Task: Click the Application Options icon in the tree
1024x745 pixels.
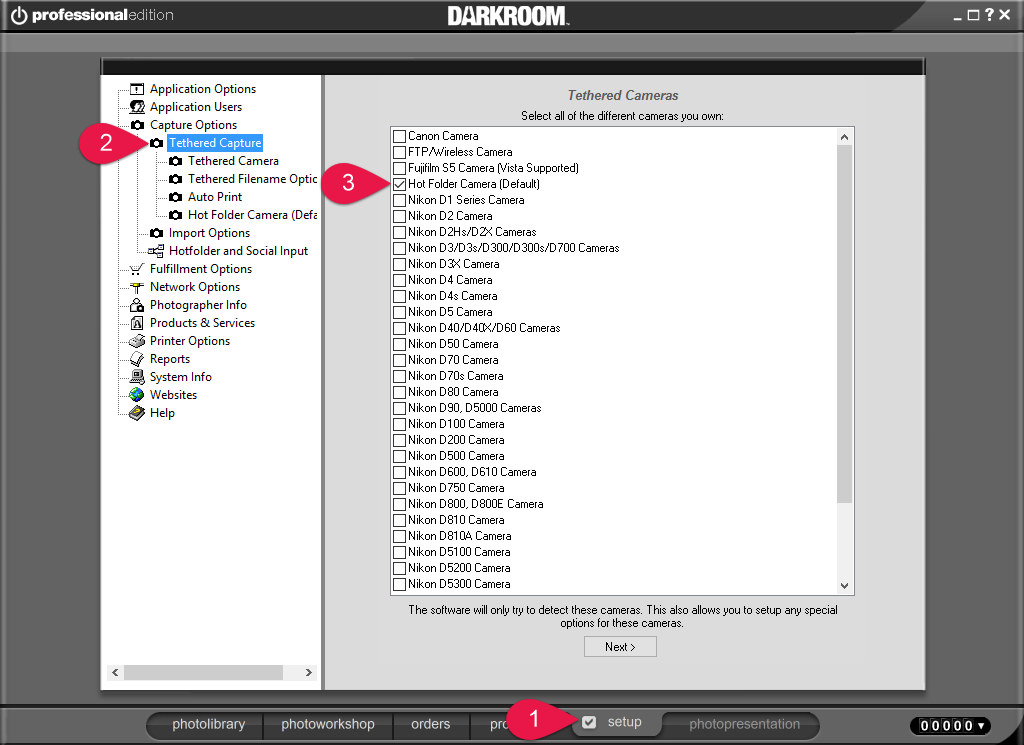Action: [x=136, y=89]
